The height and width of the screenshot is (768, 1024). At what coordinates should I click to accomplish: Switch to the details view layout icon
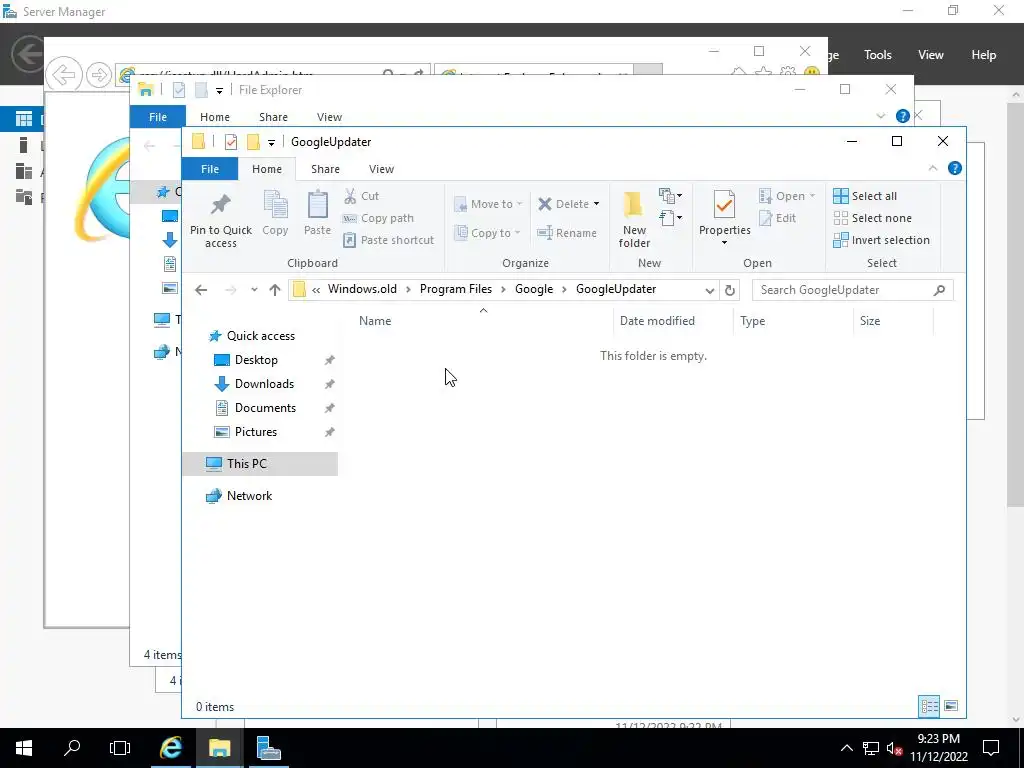point(929,706)
